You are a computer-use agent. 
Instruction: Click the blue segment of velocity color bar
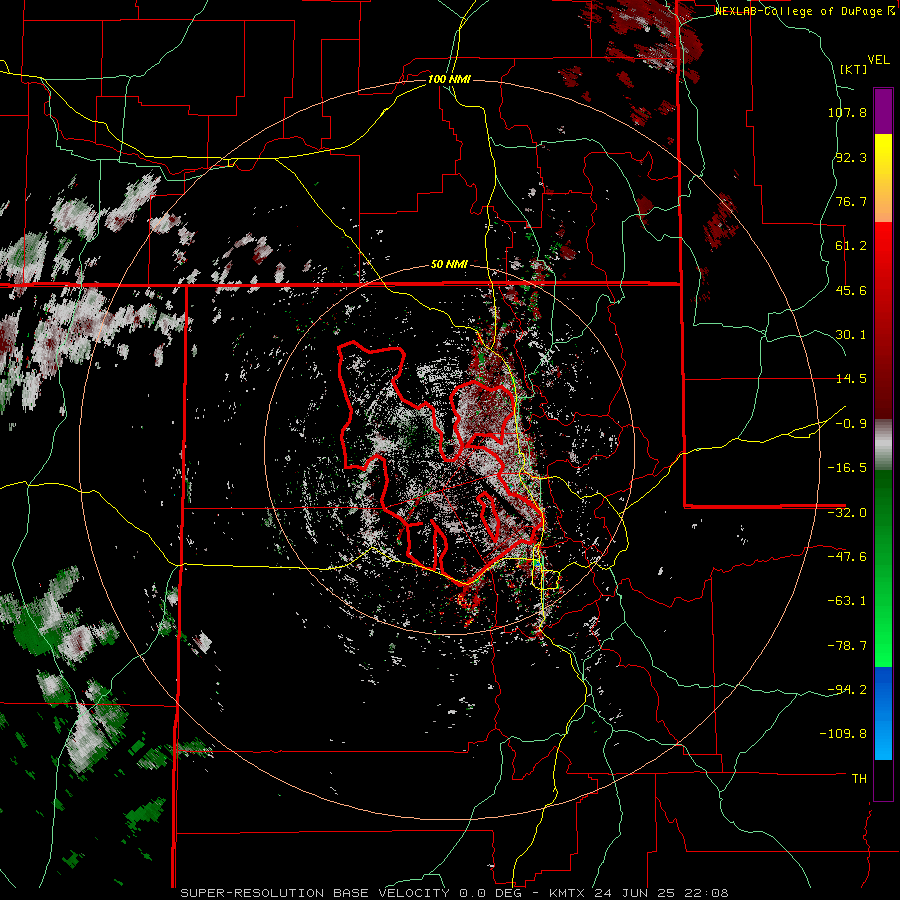click(883, 713)
